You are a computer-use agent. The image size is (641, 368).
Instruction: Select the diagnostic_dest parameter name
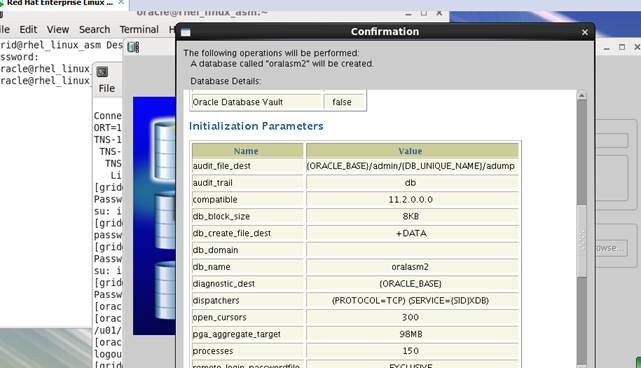click(x=224, y=283)
